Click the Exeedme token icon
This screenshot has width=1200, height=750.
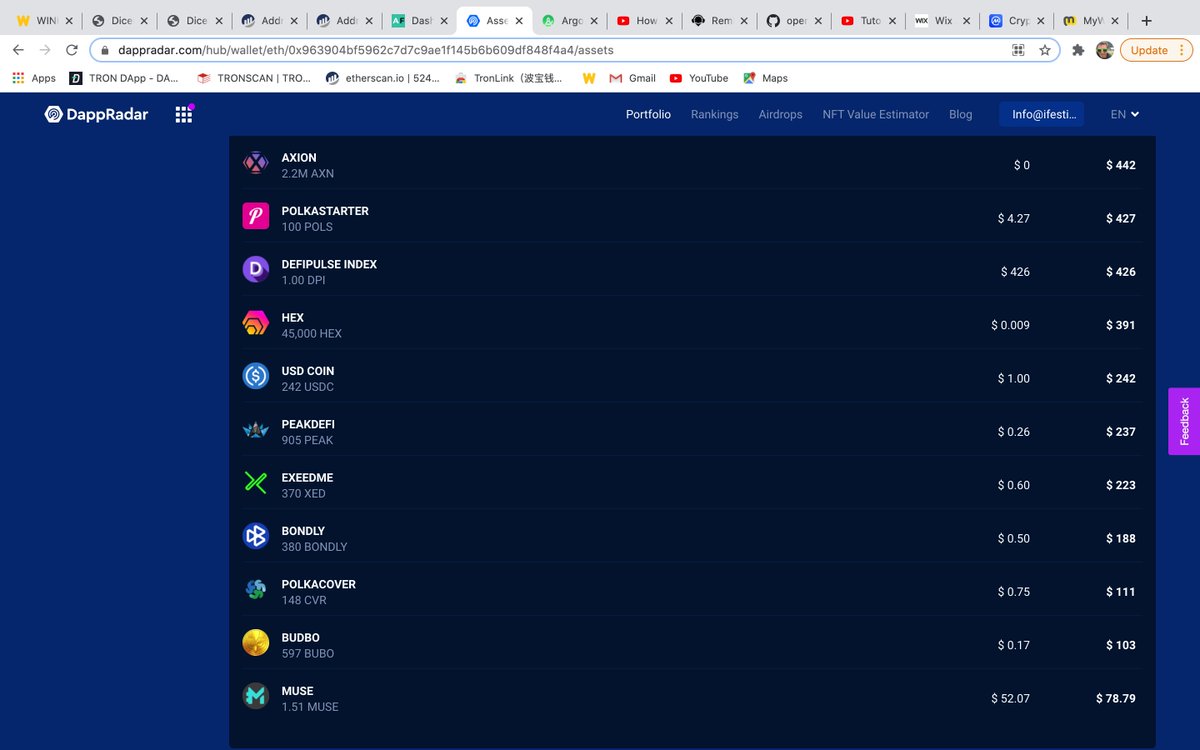[256, 483]
